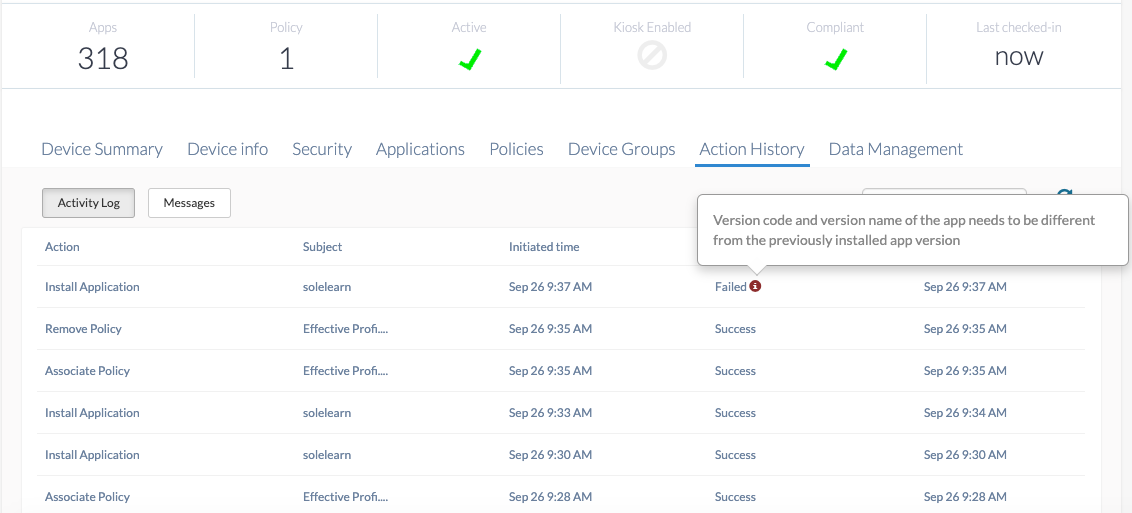Click the Apps count 318
The height and width of the screenshot is (513, 1132).
pos(103,58)
